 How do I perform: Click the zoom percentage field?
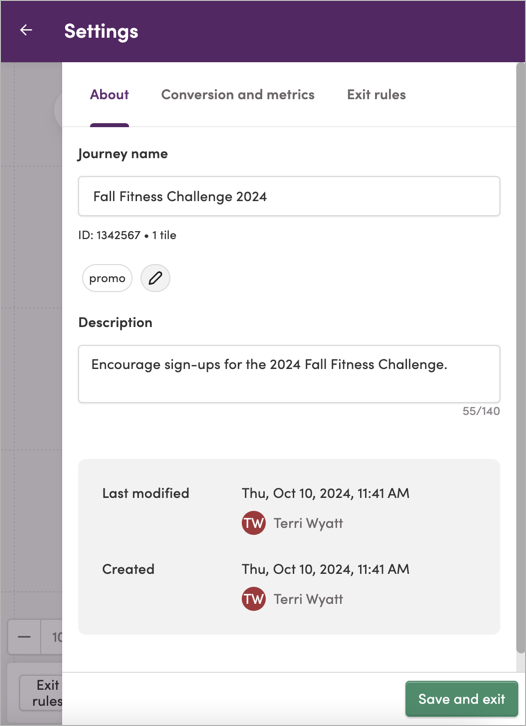[51, 637]
